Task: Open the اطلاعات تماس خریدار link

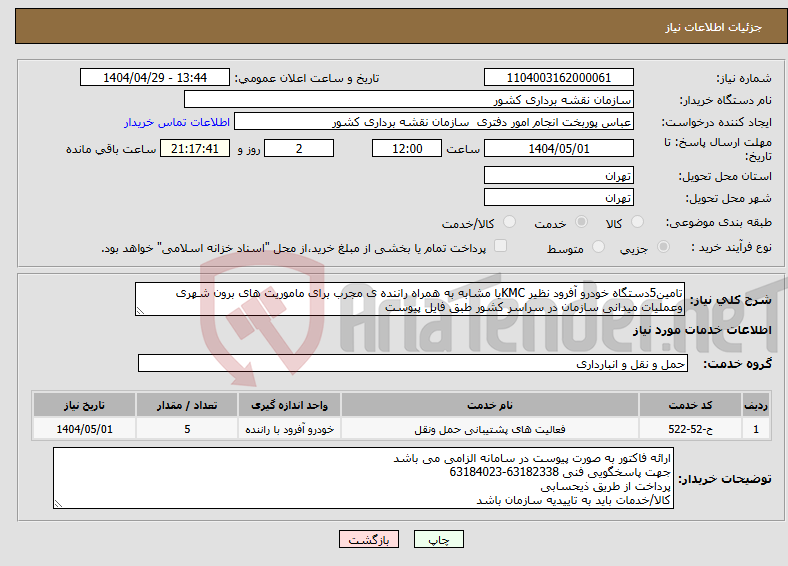Action: (177, 122)
